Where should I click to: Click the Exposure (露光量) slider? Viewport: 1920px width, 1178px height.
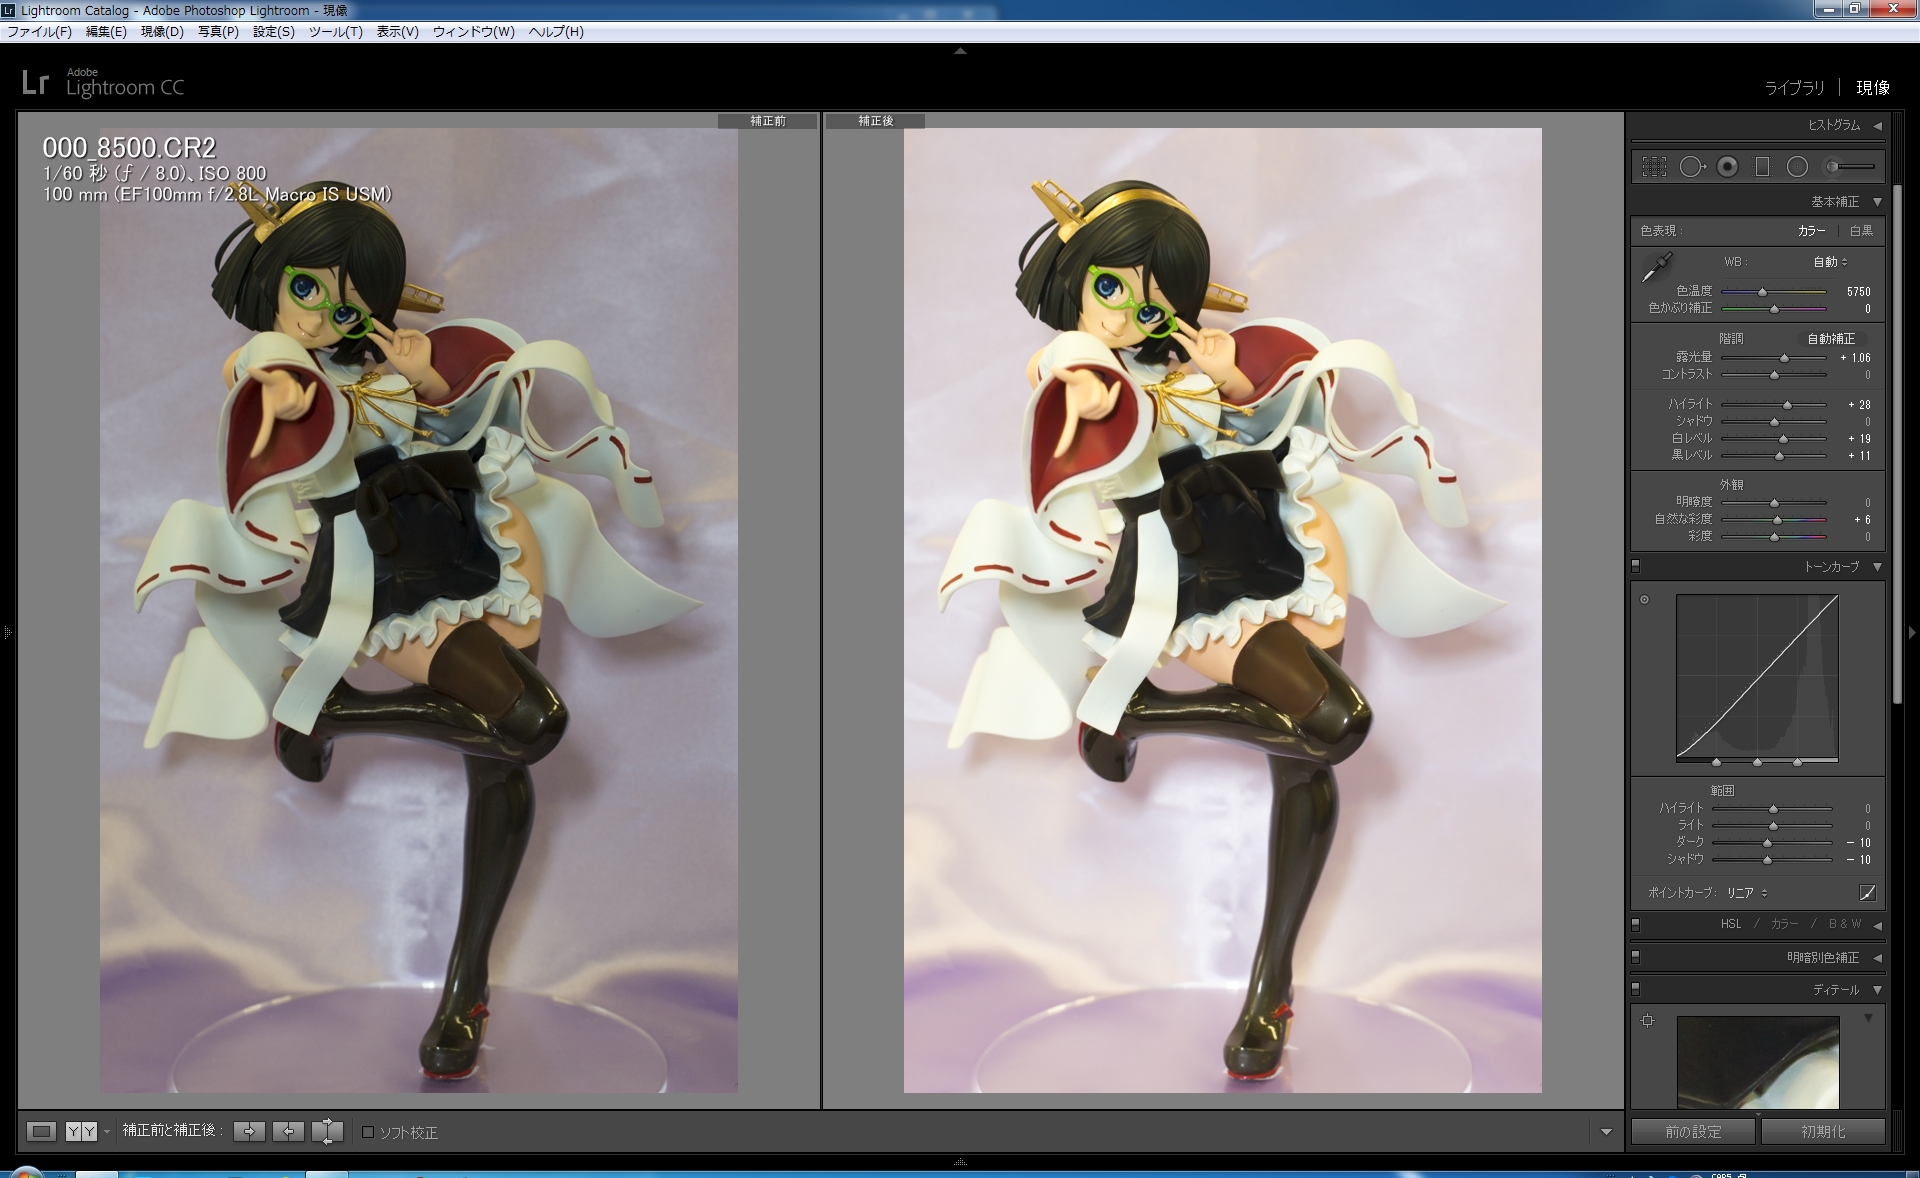[x=1774, y=358]
